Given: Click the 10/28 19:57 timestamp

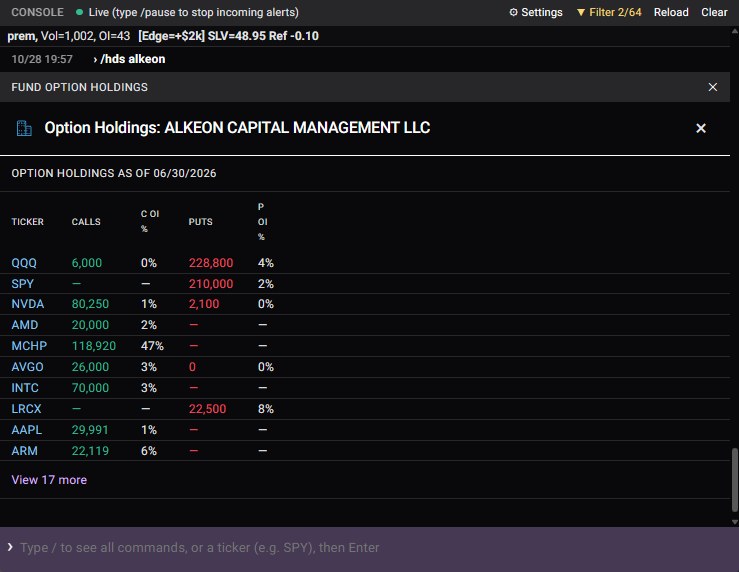Looking at the screenshot, I should (42, 59).
